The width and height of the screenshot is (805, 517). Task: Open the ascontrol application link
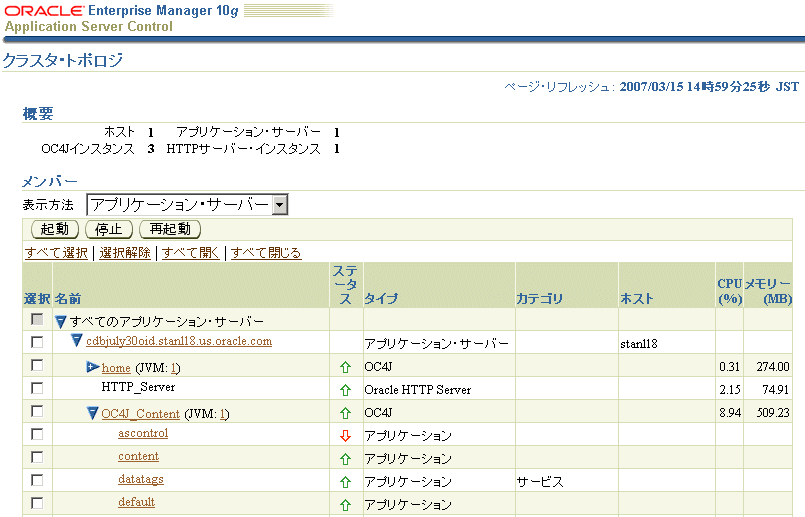(x=143, y=433)
